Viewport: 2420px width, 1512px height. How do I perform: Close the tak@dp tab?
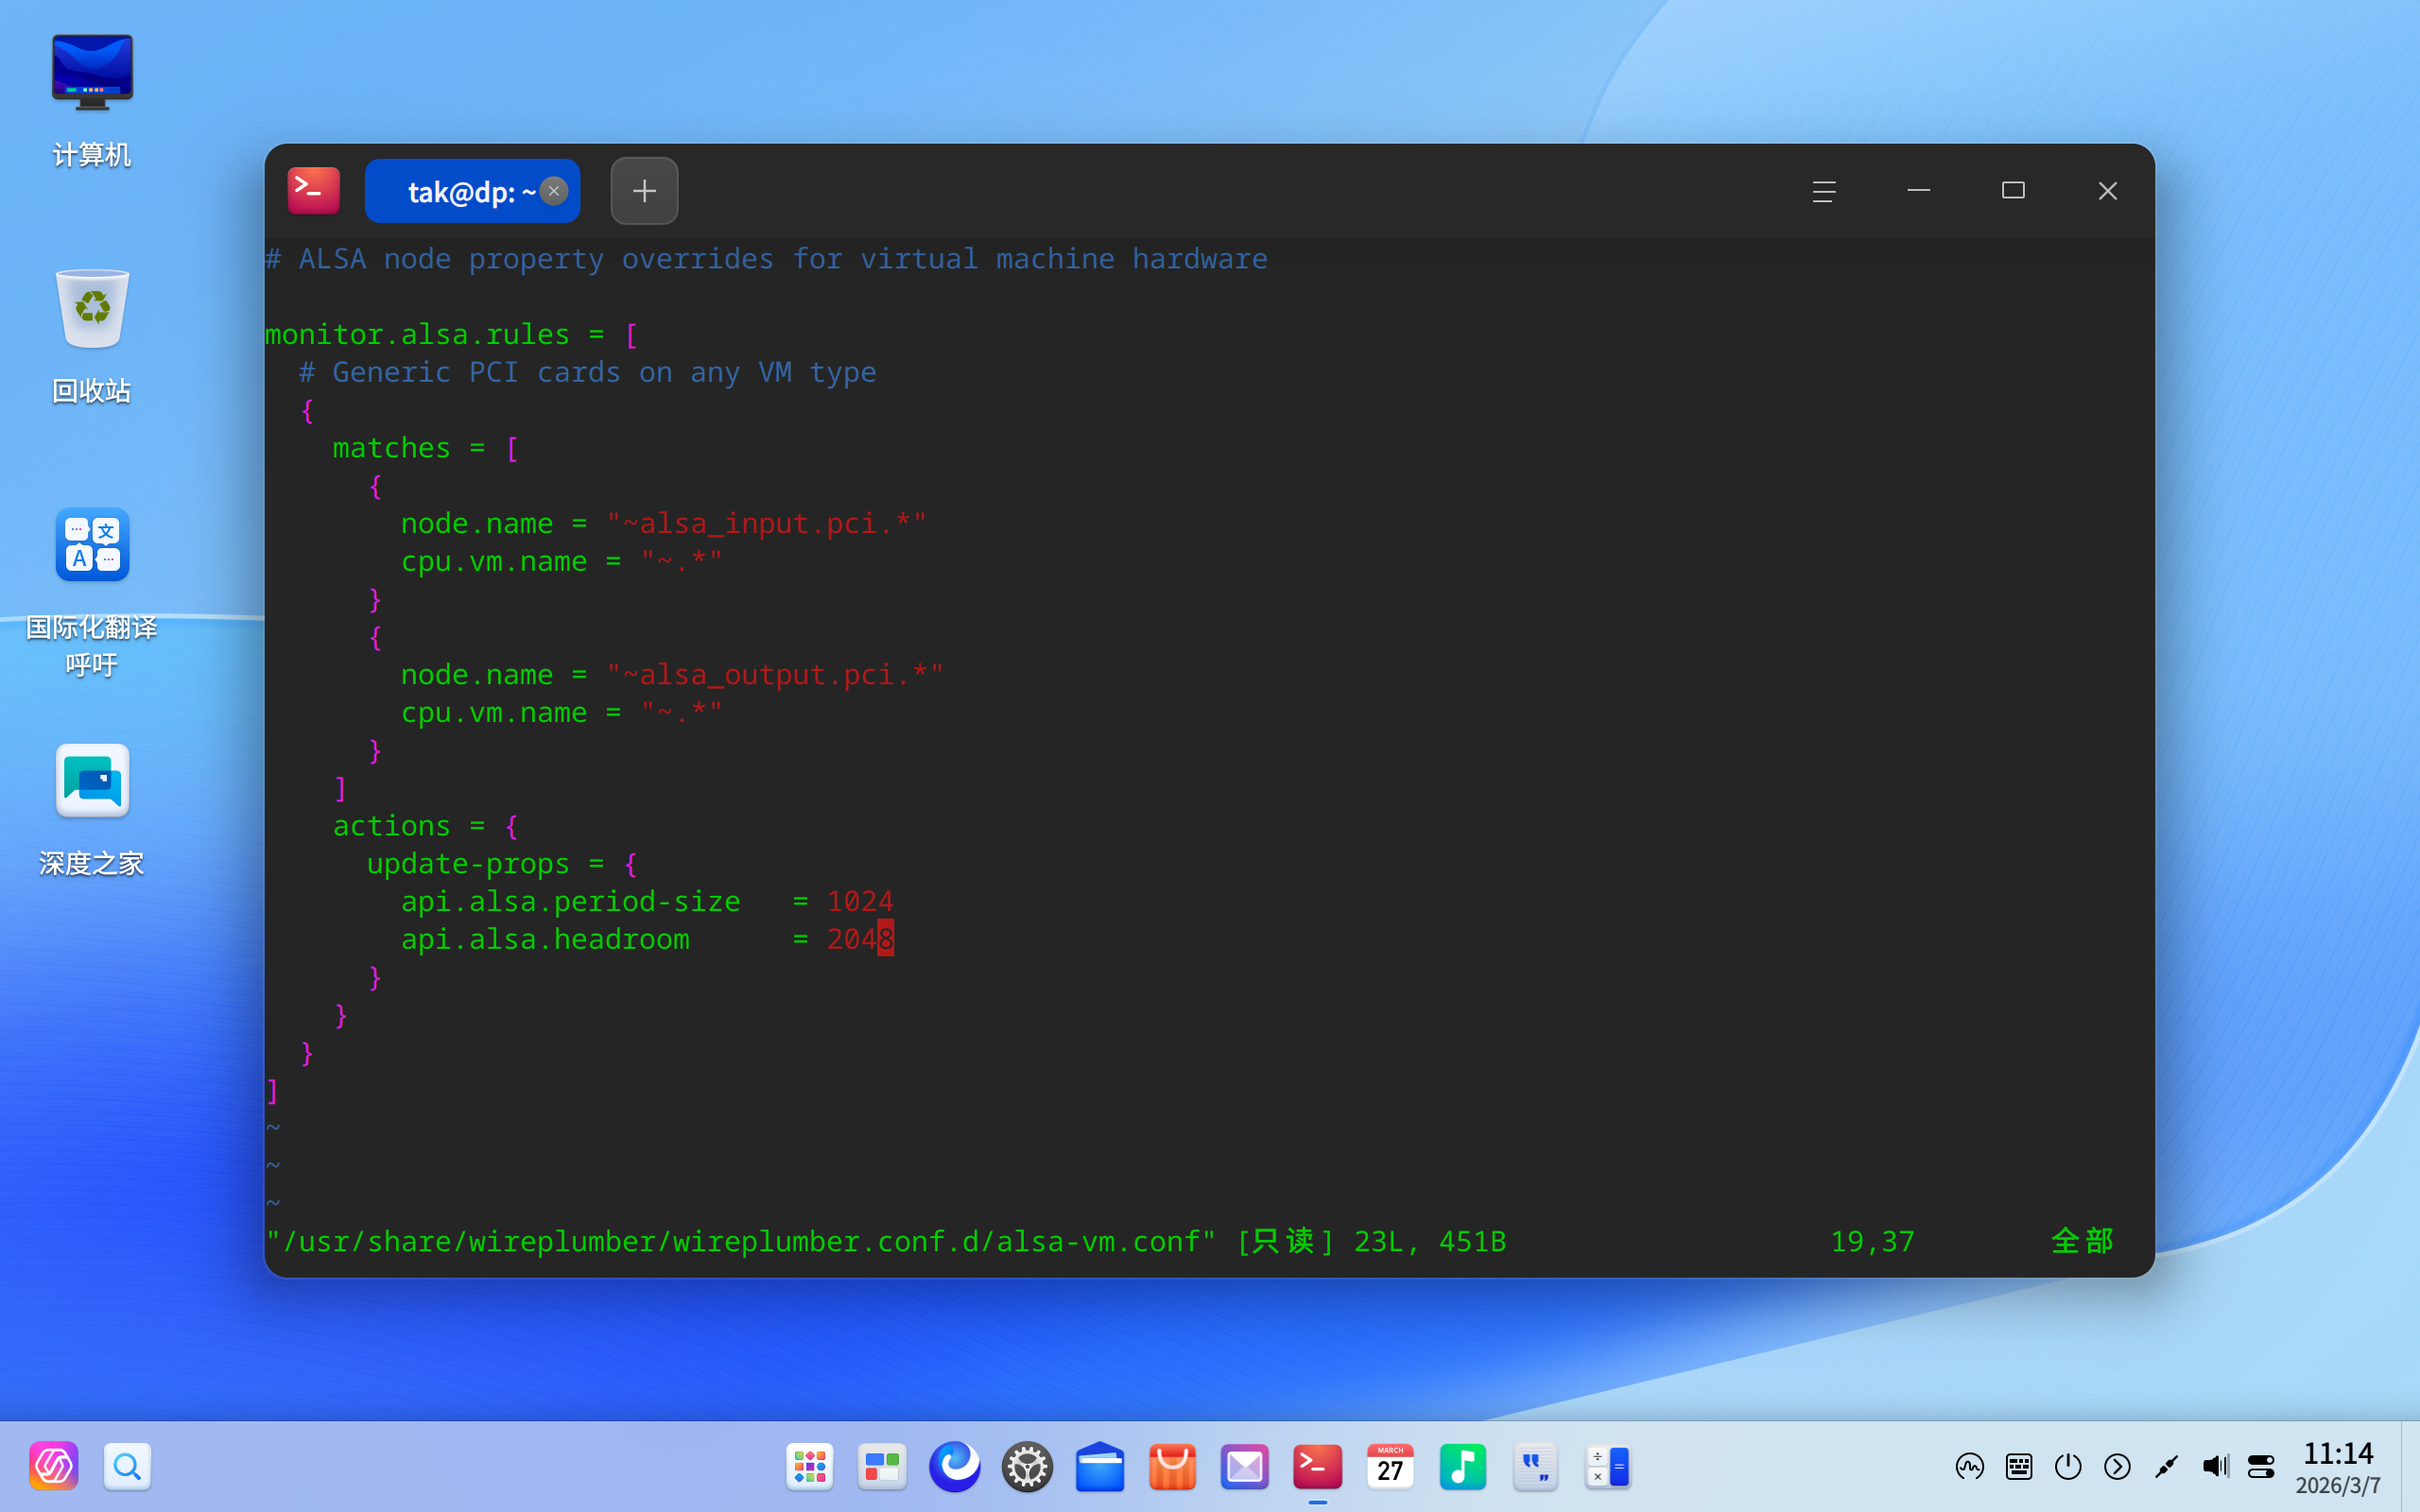pyautogui.click(x=554, y=190)
